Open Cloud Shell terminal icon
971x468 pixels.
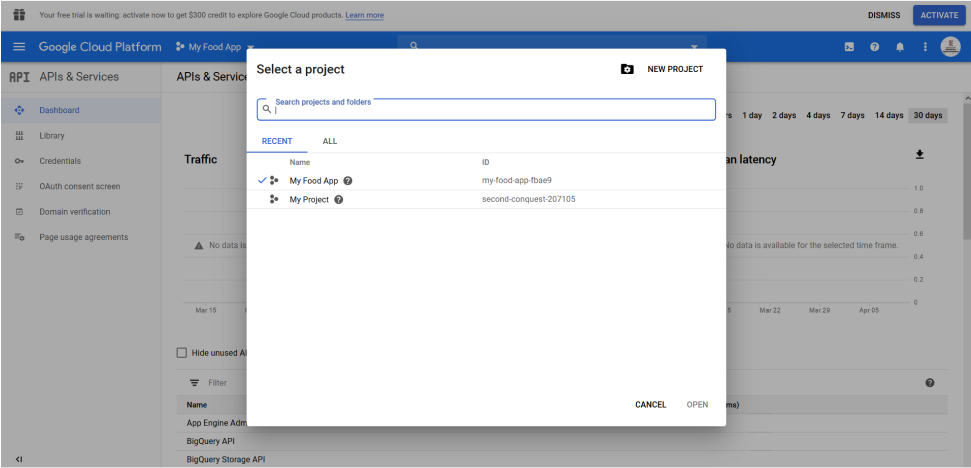850,47
